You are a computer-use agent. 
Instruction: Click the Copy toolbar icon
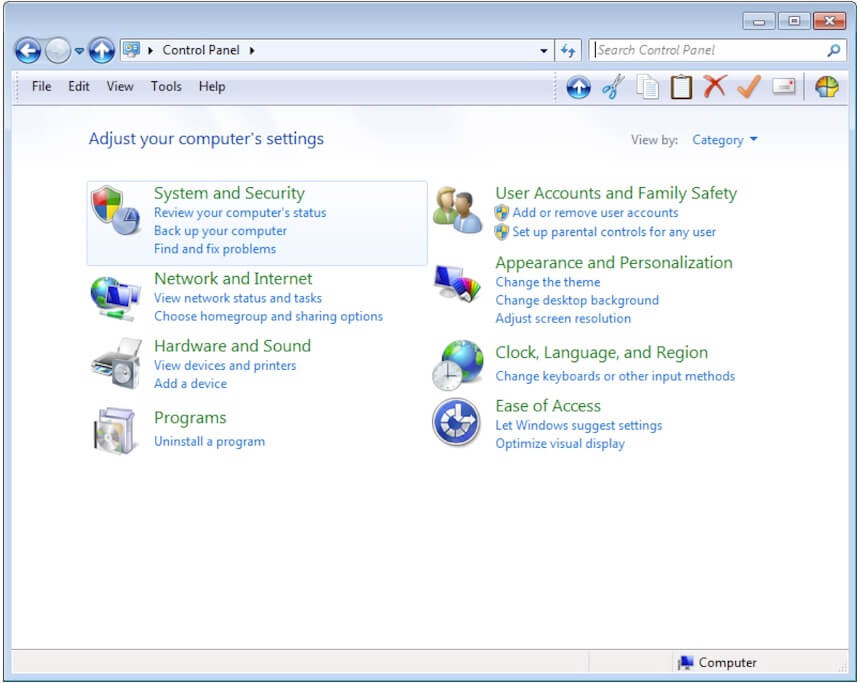tap(647, 87)
